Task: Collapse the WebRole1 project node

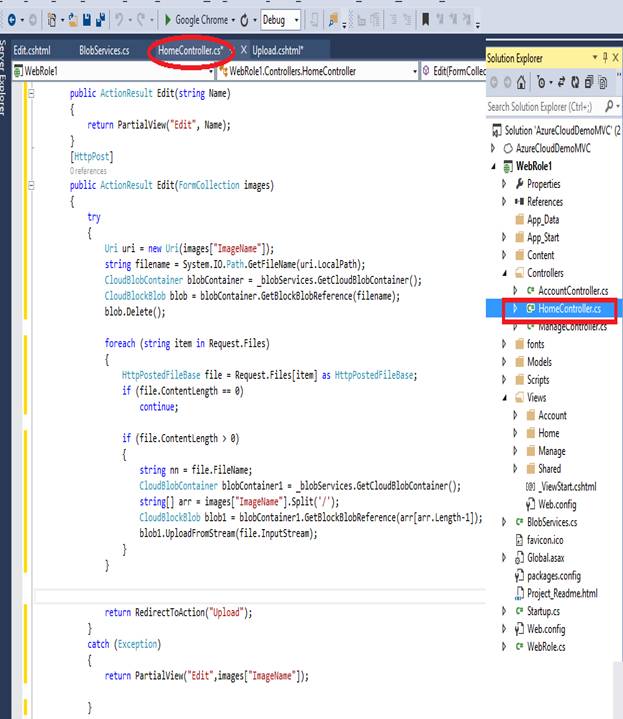Action: 493,166
